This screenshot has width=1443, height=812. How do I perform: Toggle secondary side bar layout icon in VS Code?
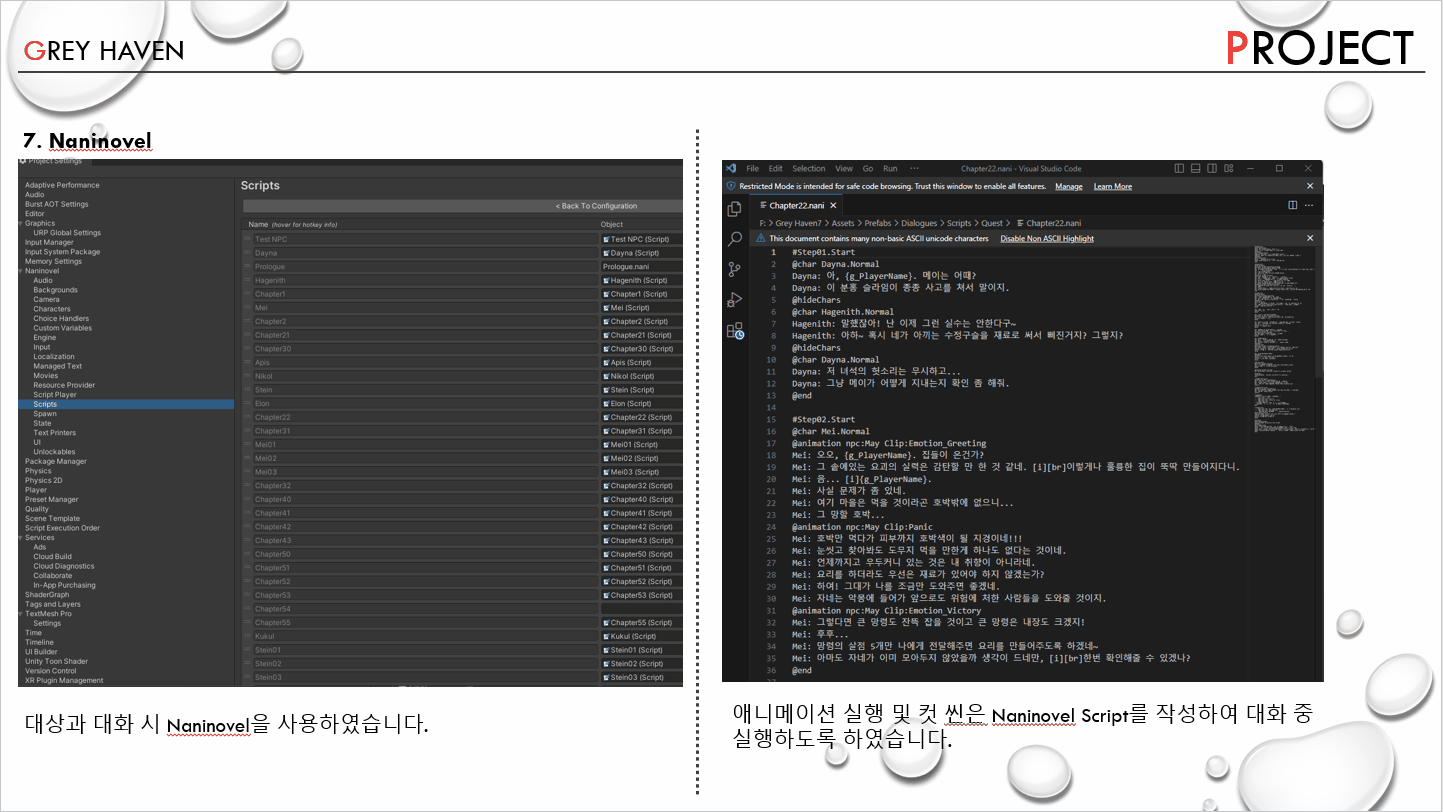coord(1212,168)
